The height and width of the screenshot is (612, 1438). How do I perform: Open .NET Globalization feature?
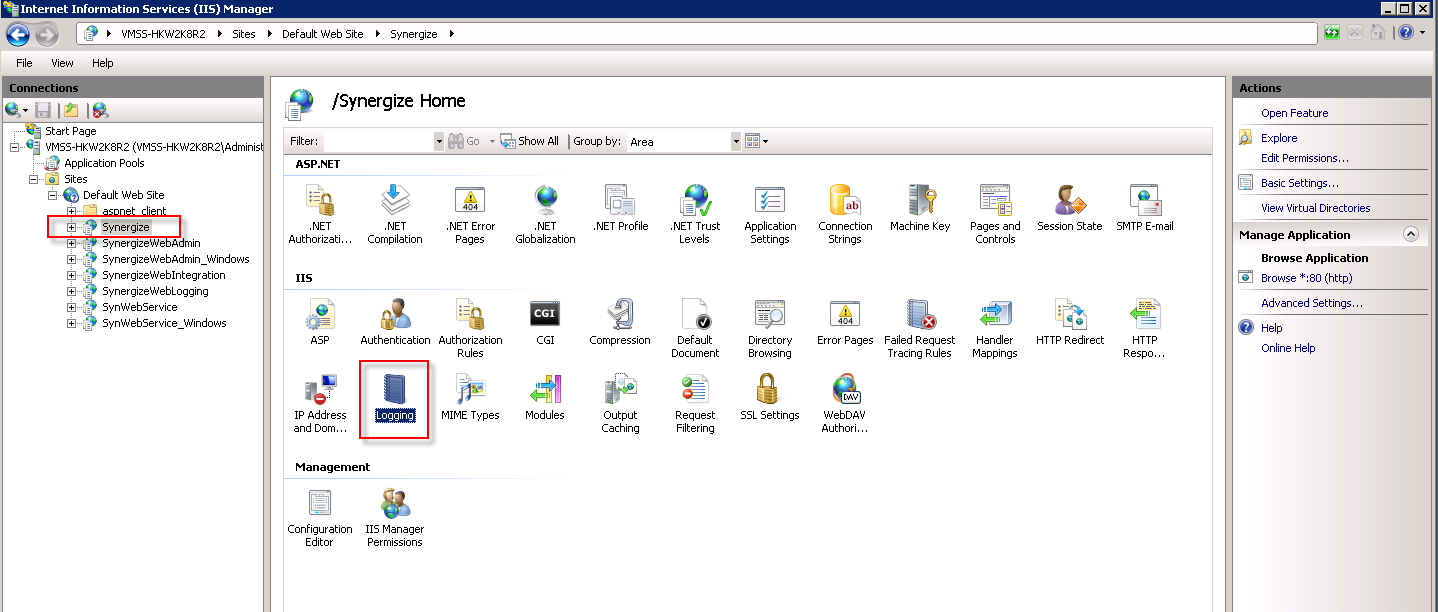(x=545, y=213)
